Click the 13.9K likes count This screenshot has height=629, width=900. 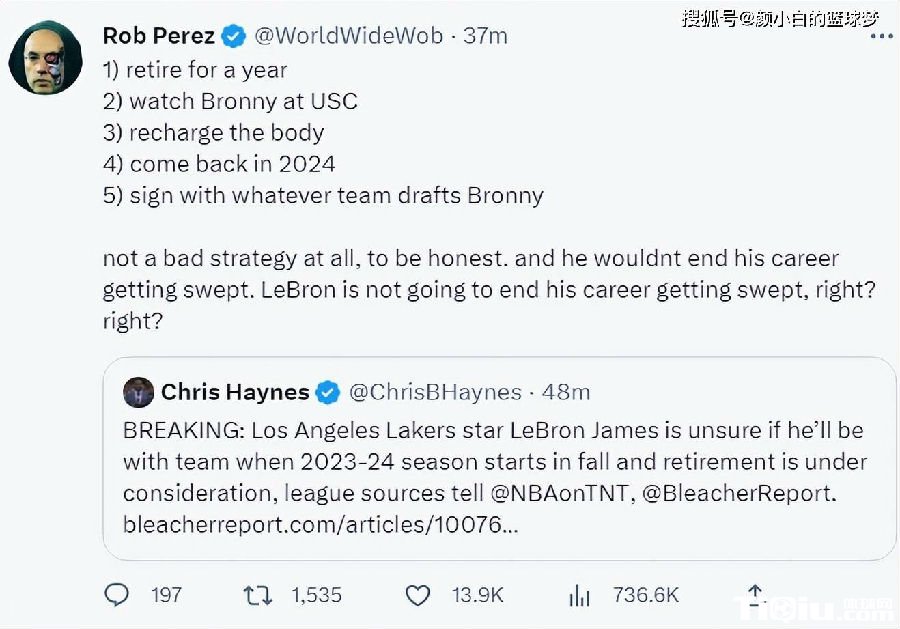coord(477,595)
